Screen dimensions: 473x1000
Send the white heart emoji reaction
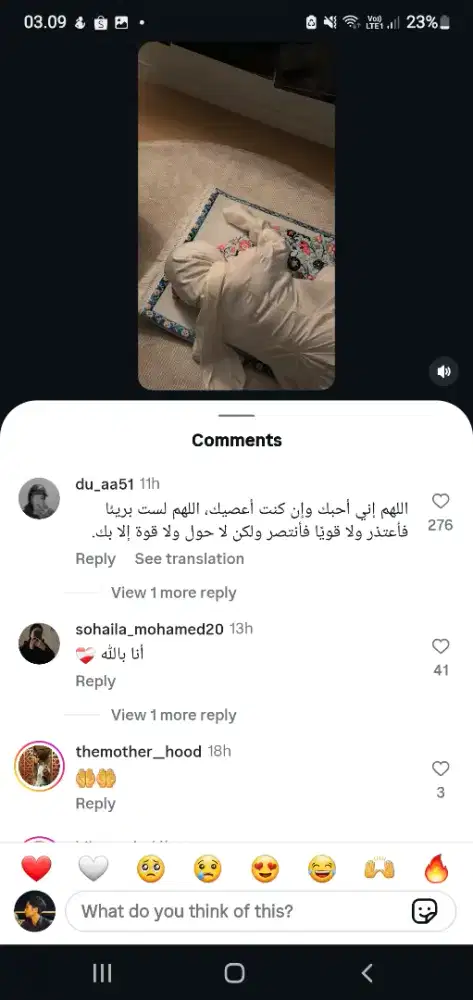(x=93, y=869)
